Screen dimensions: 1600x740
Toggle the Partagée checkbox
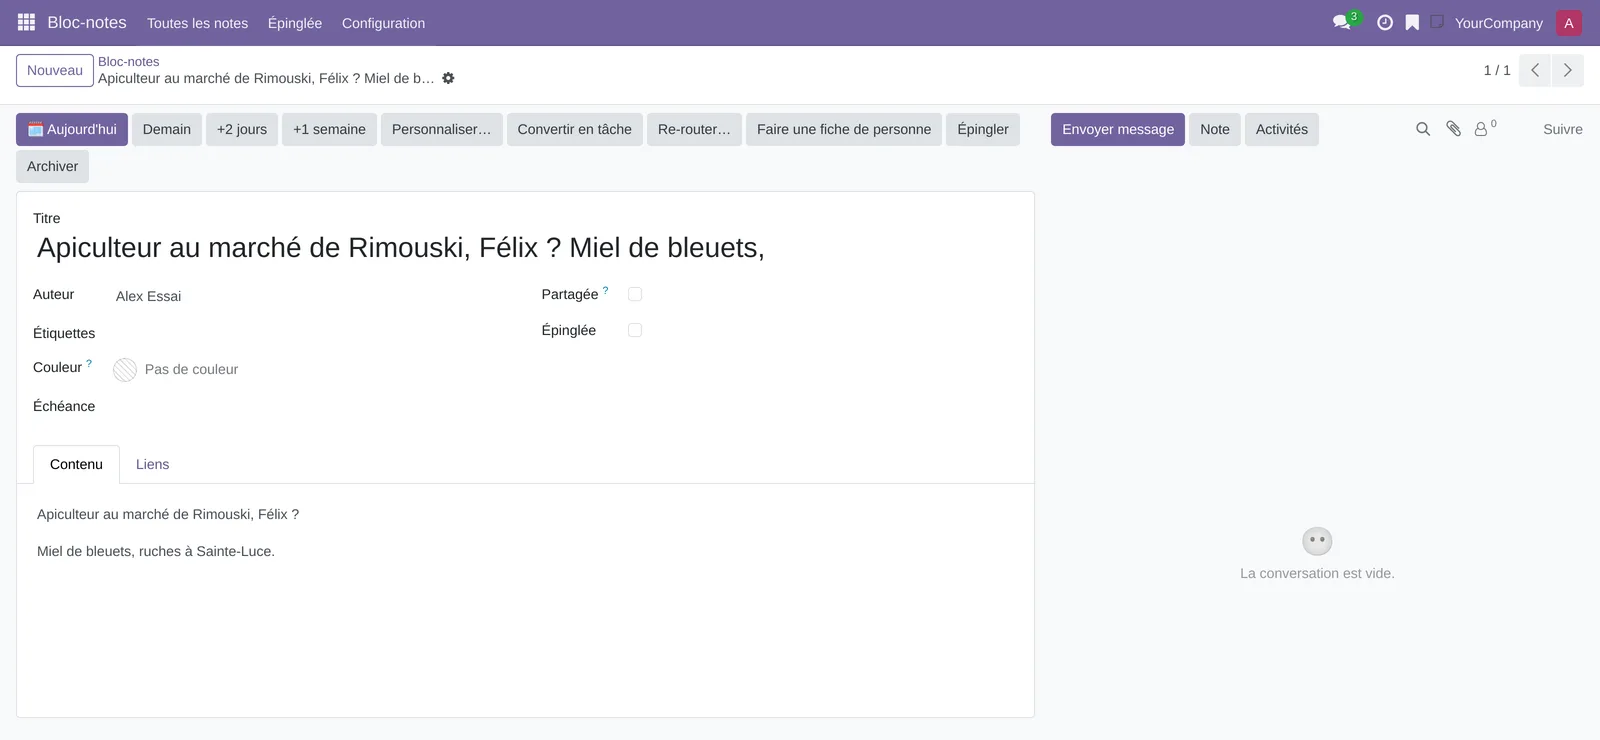[635, 294]
